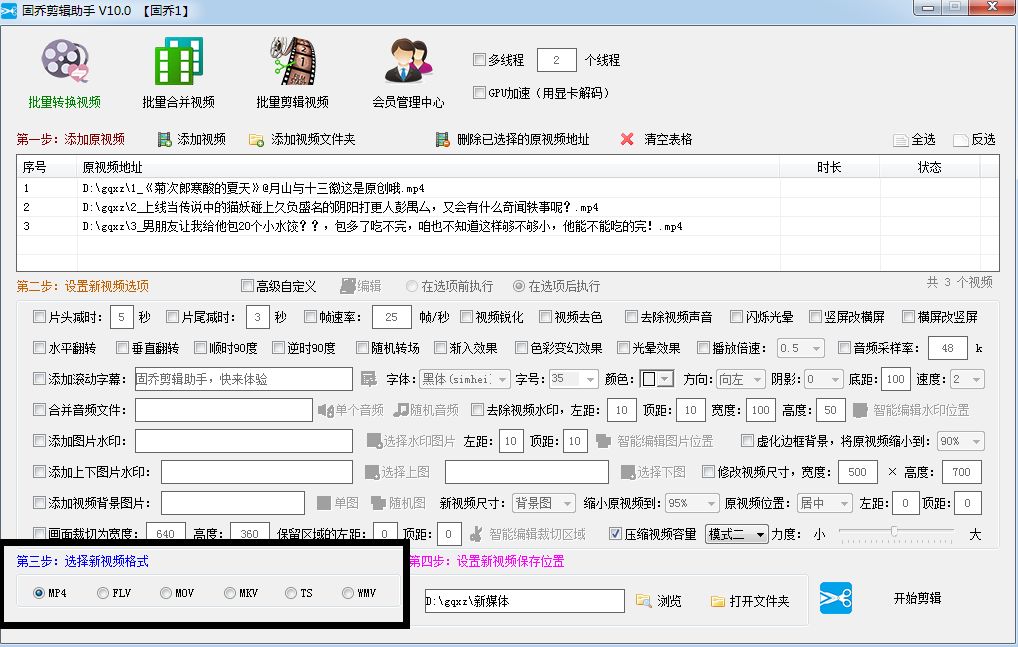Click the 删除已选择的原视频地址 delete icon
Screen dimensions: 1018x647
[444, 138]
